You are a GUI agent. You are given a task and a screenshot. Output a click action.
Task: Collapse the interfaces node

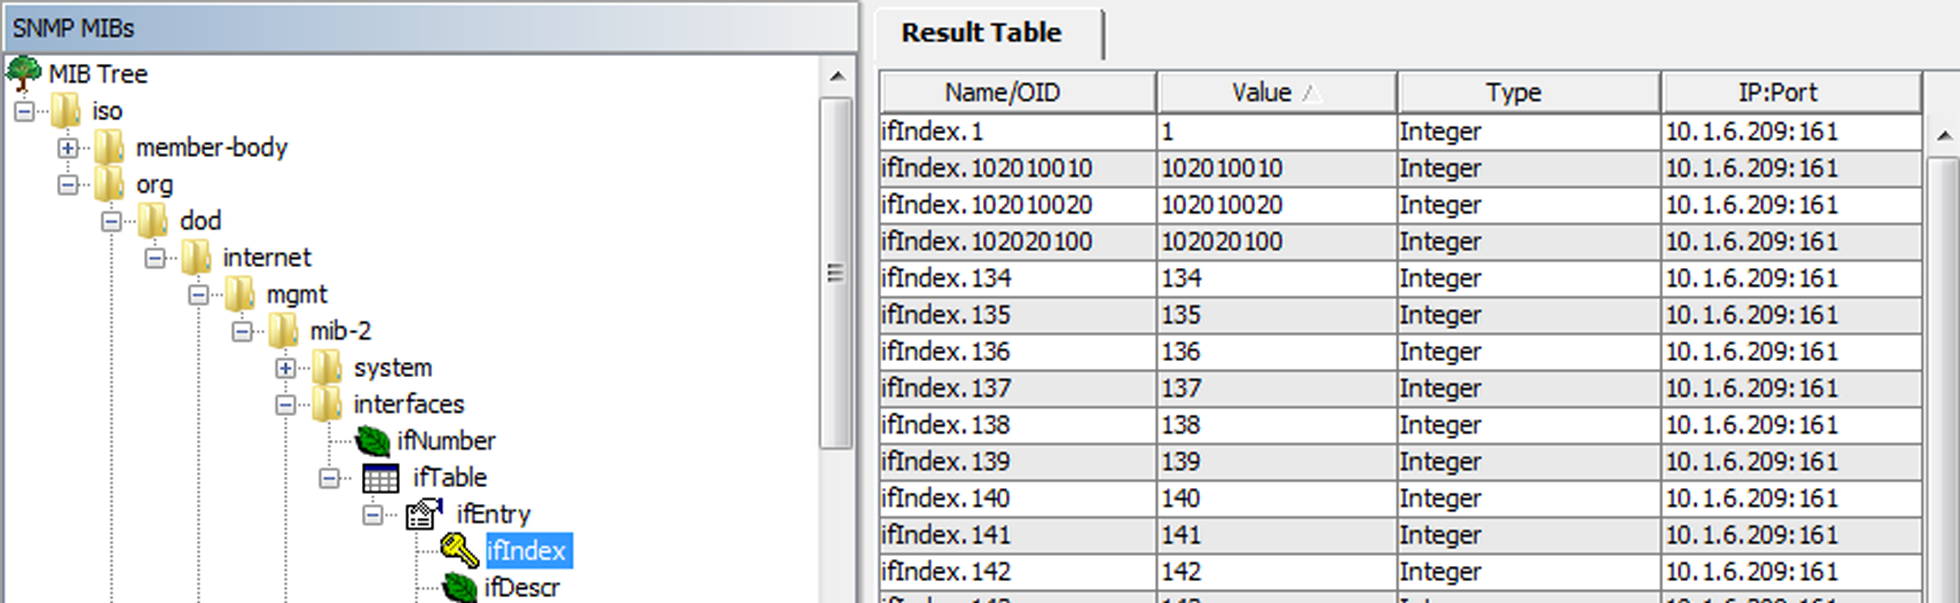click(x=285, y=405)
